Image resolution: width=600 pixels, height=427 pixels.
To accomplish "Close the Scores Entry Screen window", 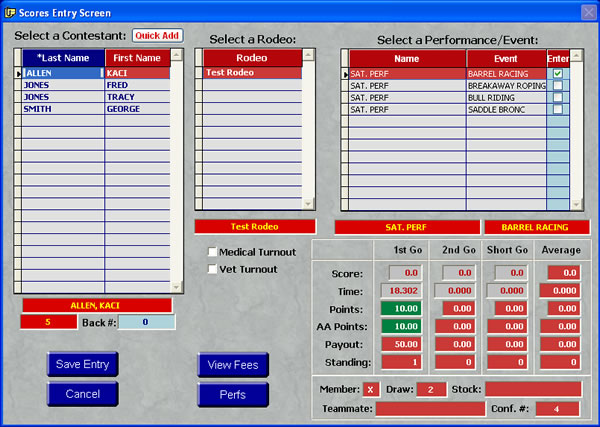I will (588, 12).
